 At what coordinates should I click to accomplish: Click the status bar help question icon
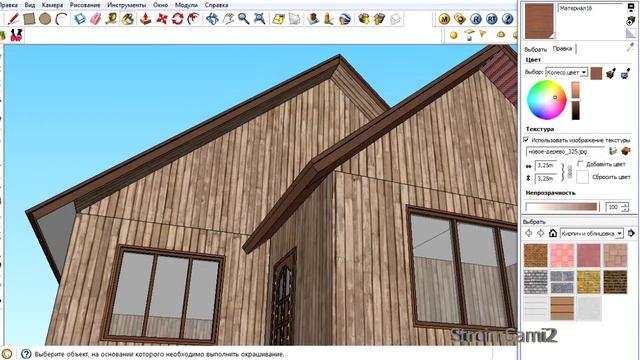26,354
